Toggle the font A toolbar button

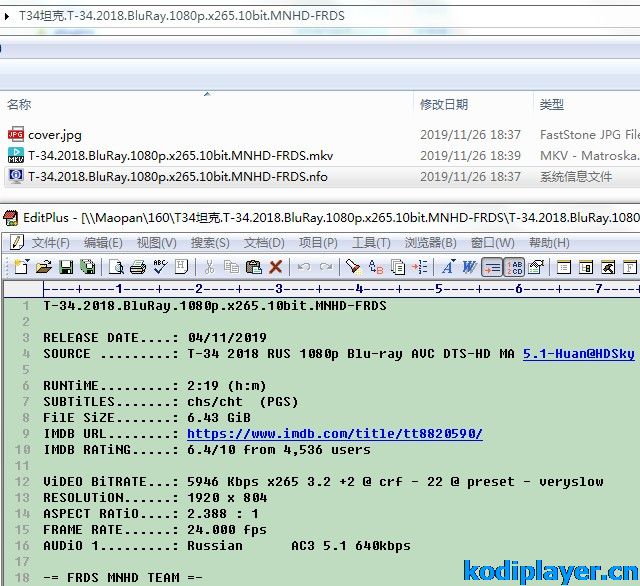[x=447, y=267]
